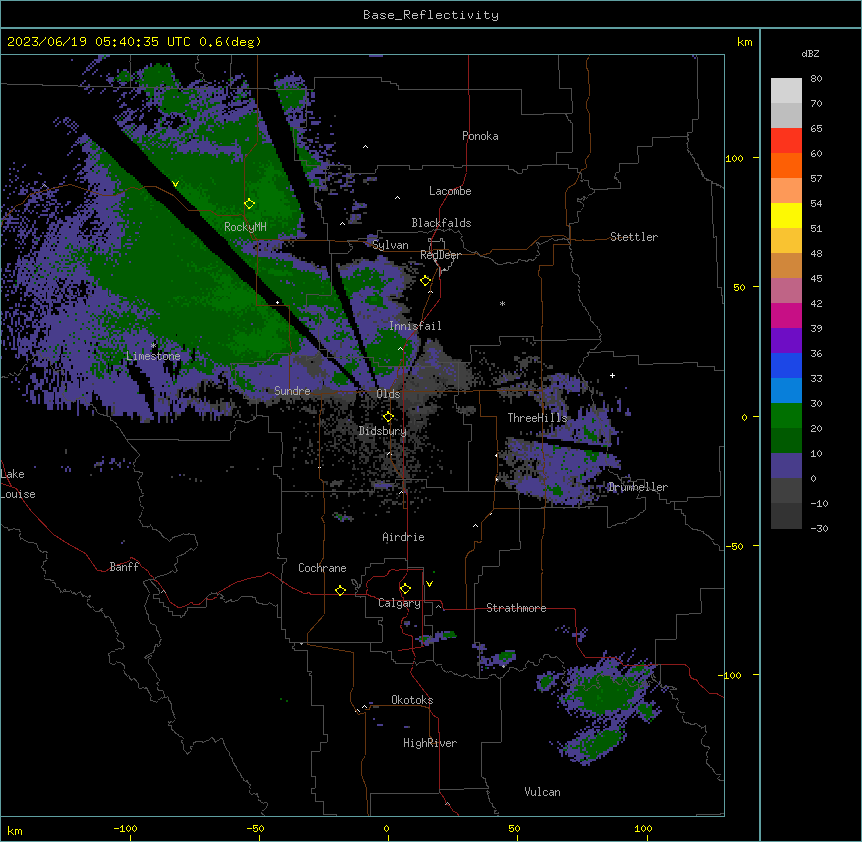The image size is (862, 842).
Task: Click the yellow diamond marker below RedDeer
Action: (x=425, y=281)
